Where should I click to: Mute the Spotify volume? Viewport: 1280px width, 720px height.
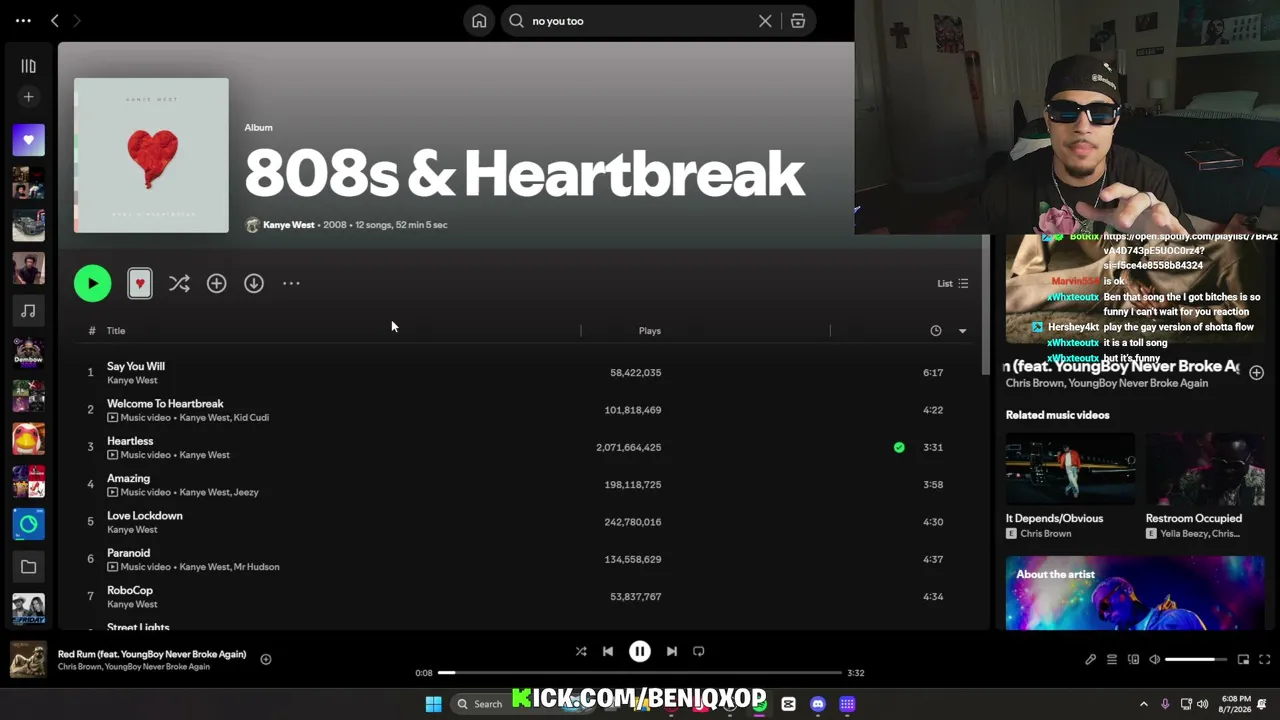[x=1155, y=660]
